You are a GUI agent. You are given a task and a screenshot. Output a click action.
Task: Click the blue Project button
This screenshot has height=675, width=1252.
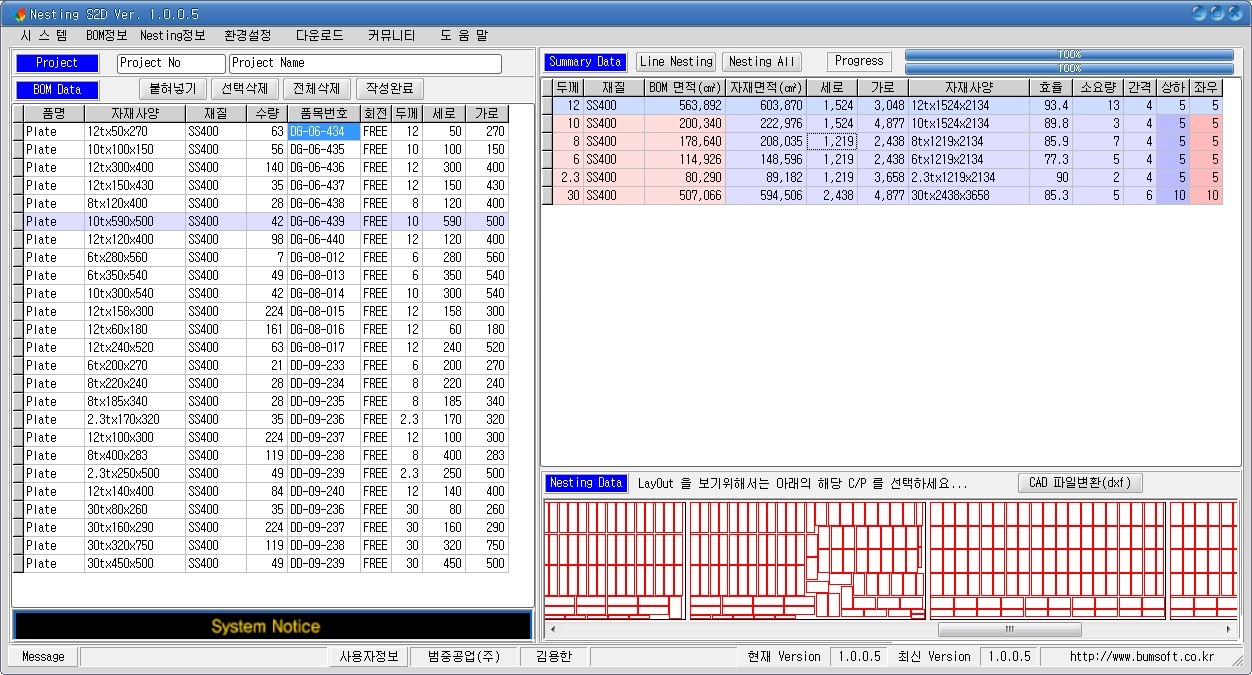[57, 63]
